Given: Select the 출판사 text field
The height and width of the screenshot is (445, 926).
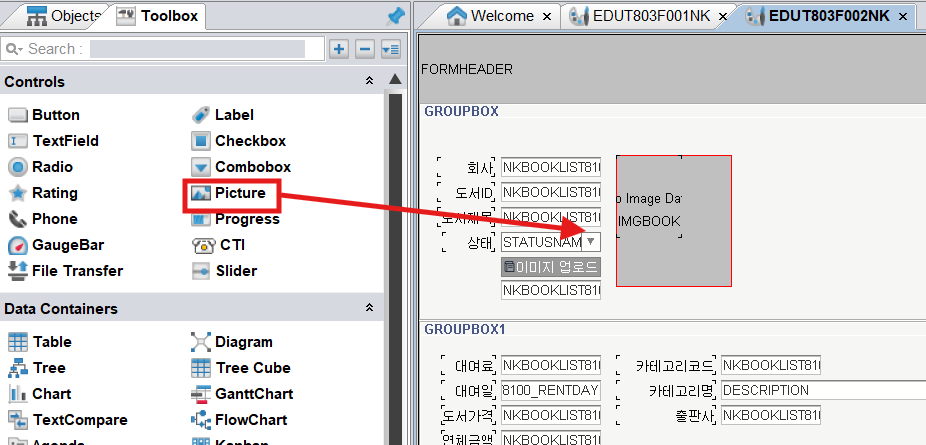Looking at the screenshot, I should pyautogui.click(x=771, y=415).
